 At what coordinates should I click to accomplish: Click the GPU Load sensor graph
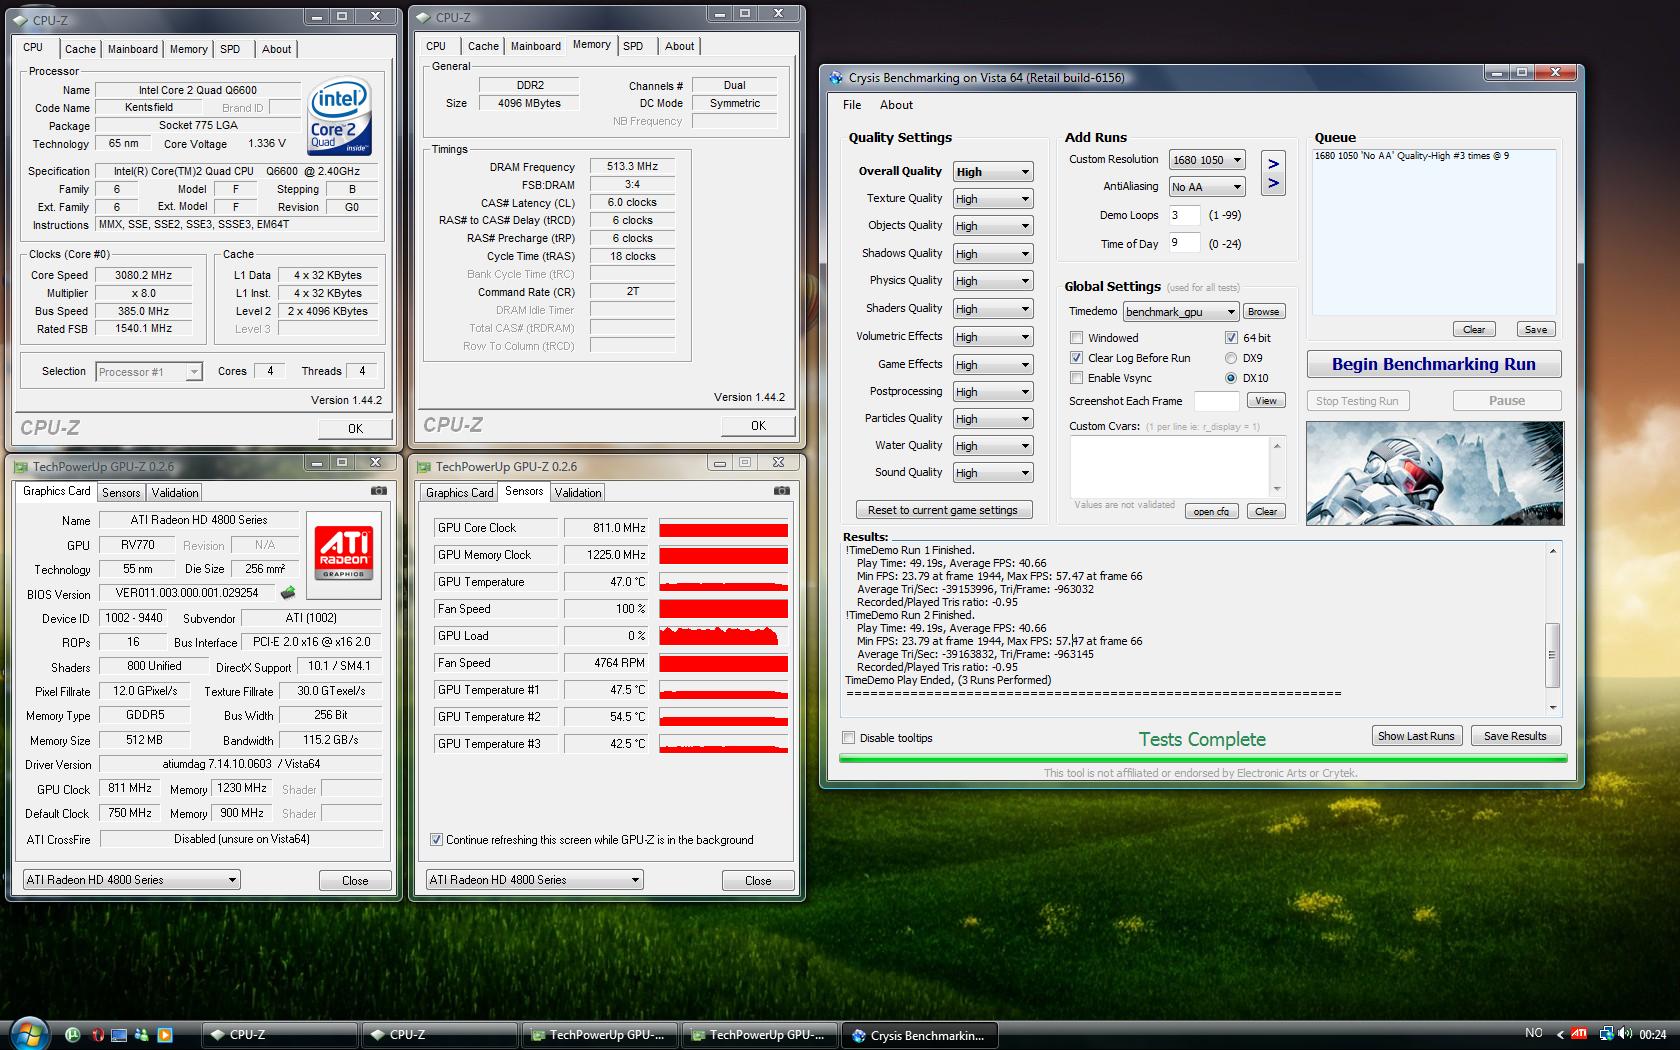click(723, 636)
